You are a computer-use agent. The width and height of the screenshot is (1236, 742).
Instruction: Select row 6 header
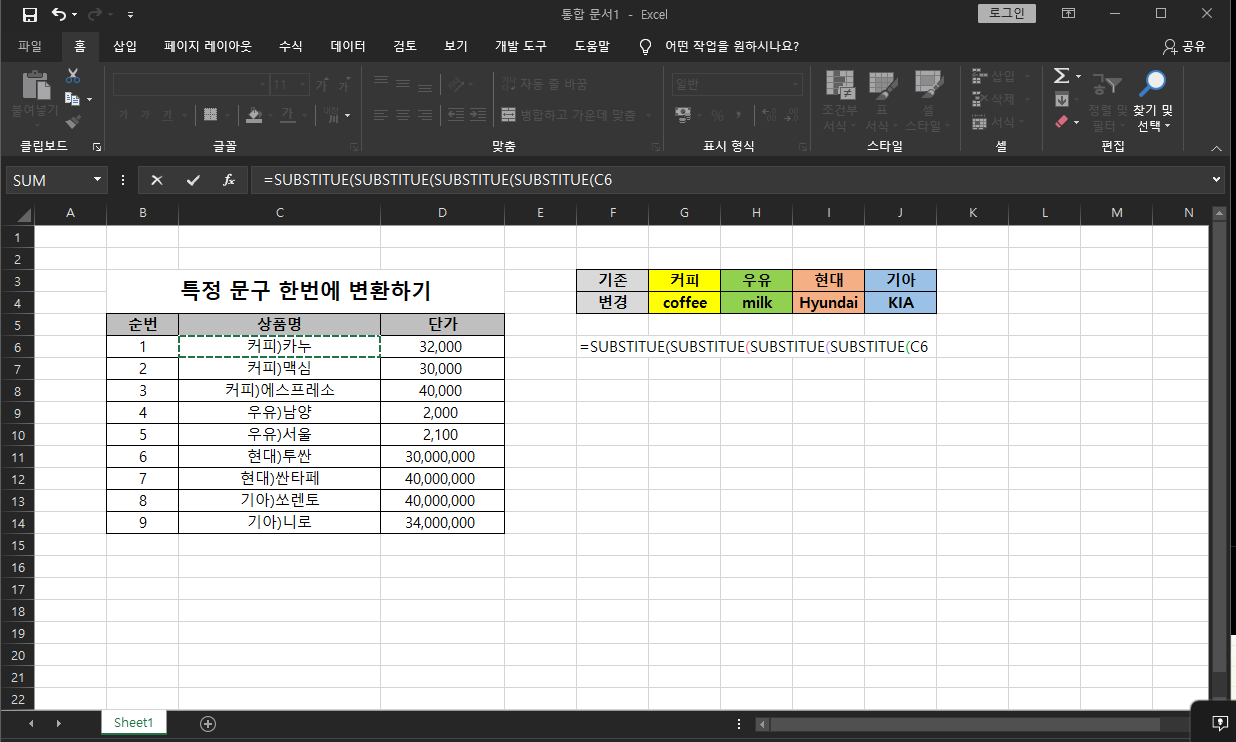(17, 346)
